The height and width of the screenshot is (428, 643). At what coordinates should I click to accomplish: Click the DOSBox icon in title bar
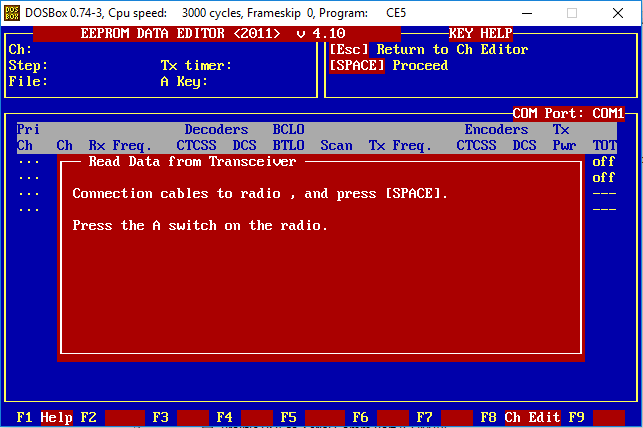click(13, 13)
